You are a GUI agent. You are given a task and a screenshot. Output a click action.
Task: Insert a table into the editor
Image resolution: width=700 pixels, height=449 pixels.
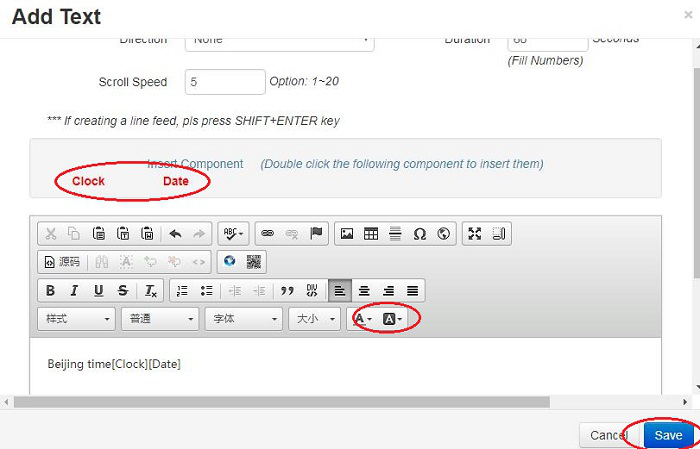371,234
